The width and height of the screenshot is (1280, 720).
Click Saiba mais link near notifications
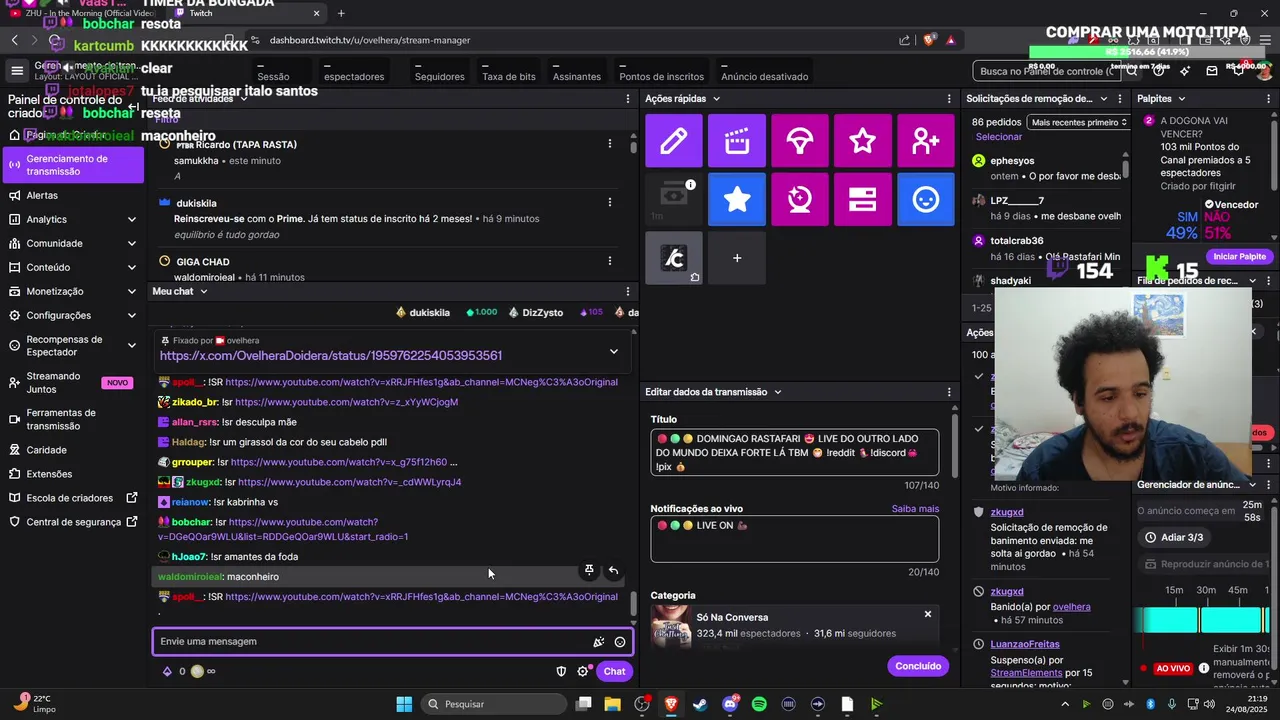(915, 509)
